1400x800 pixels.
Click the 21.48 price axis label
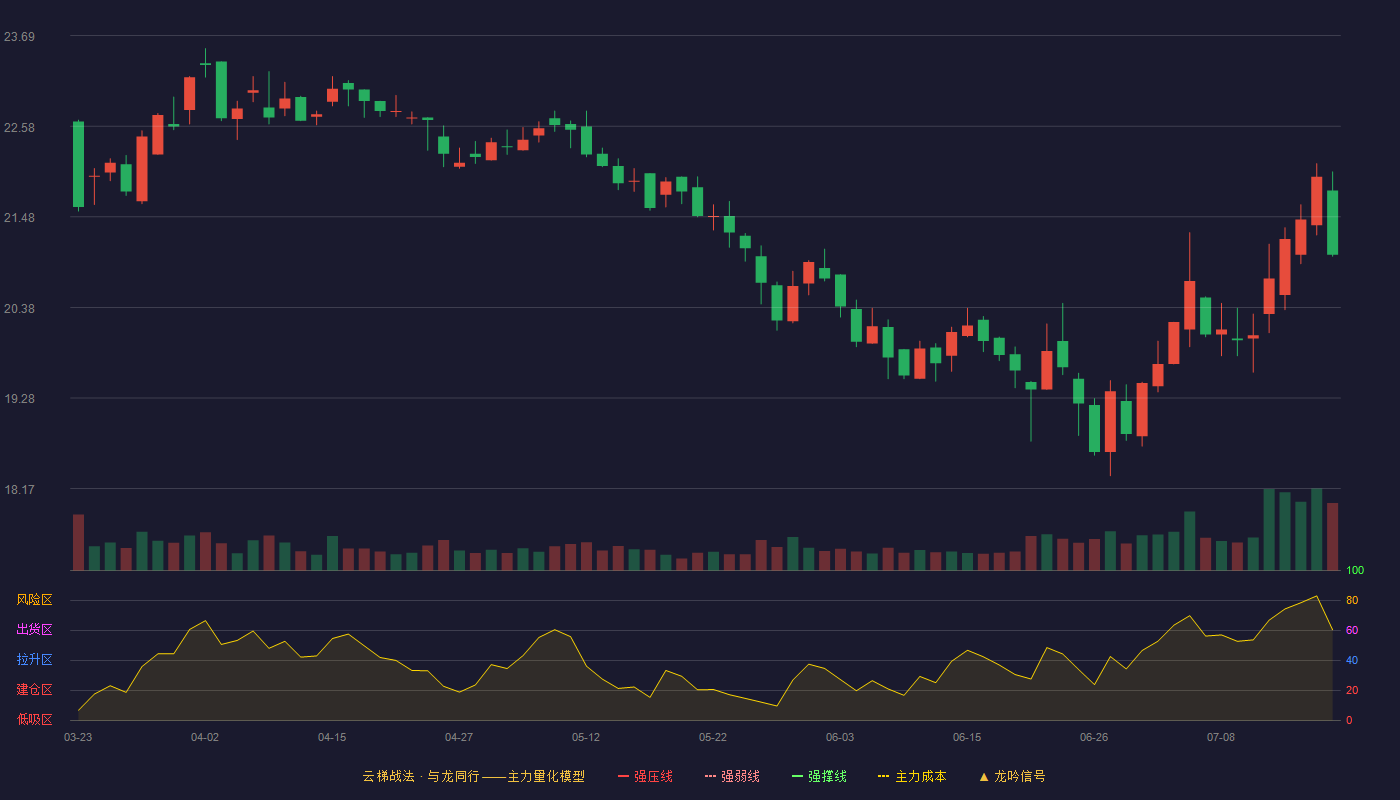[19, 218]
